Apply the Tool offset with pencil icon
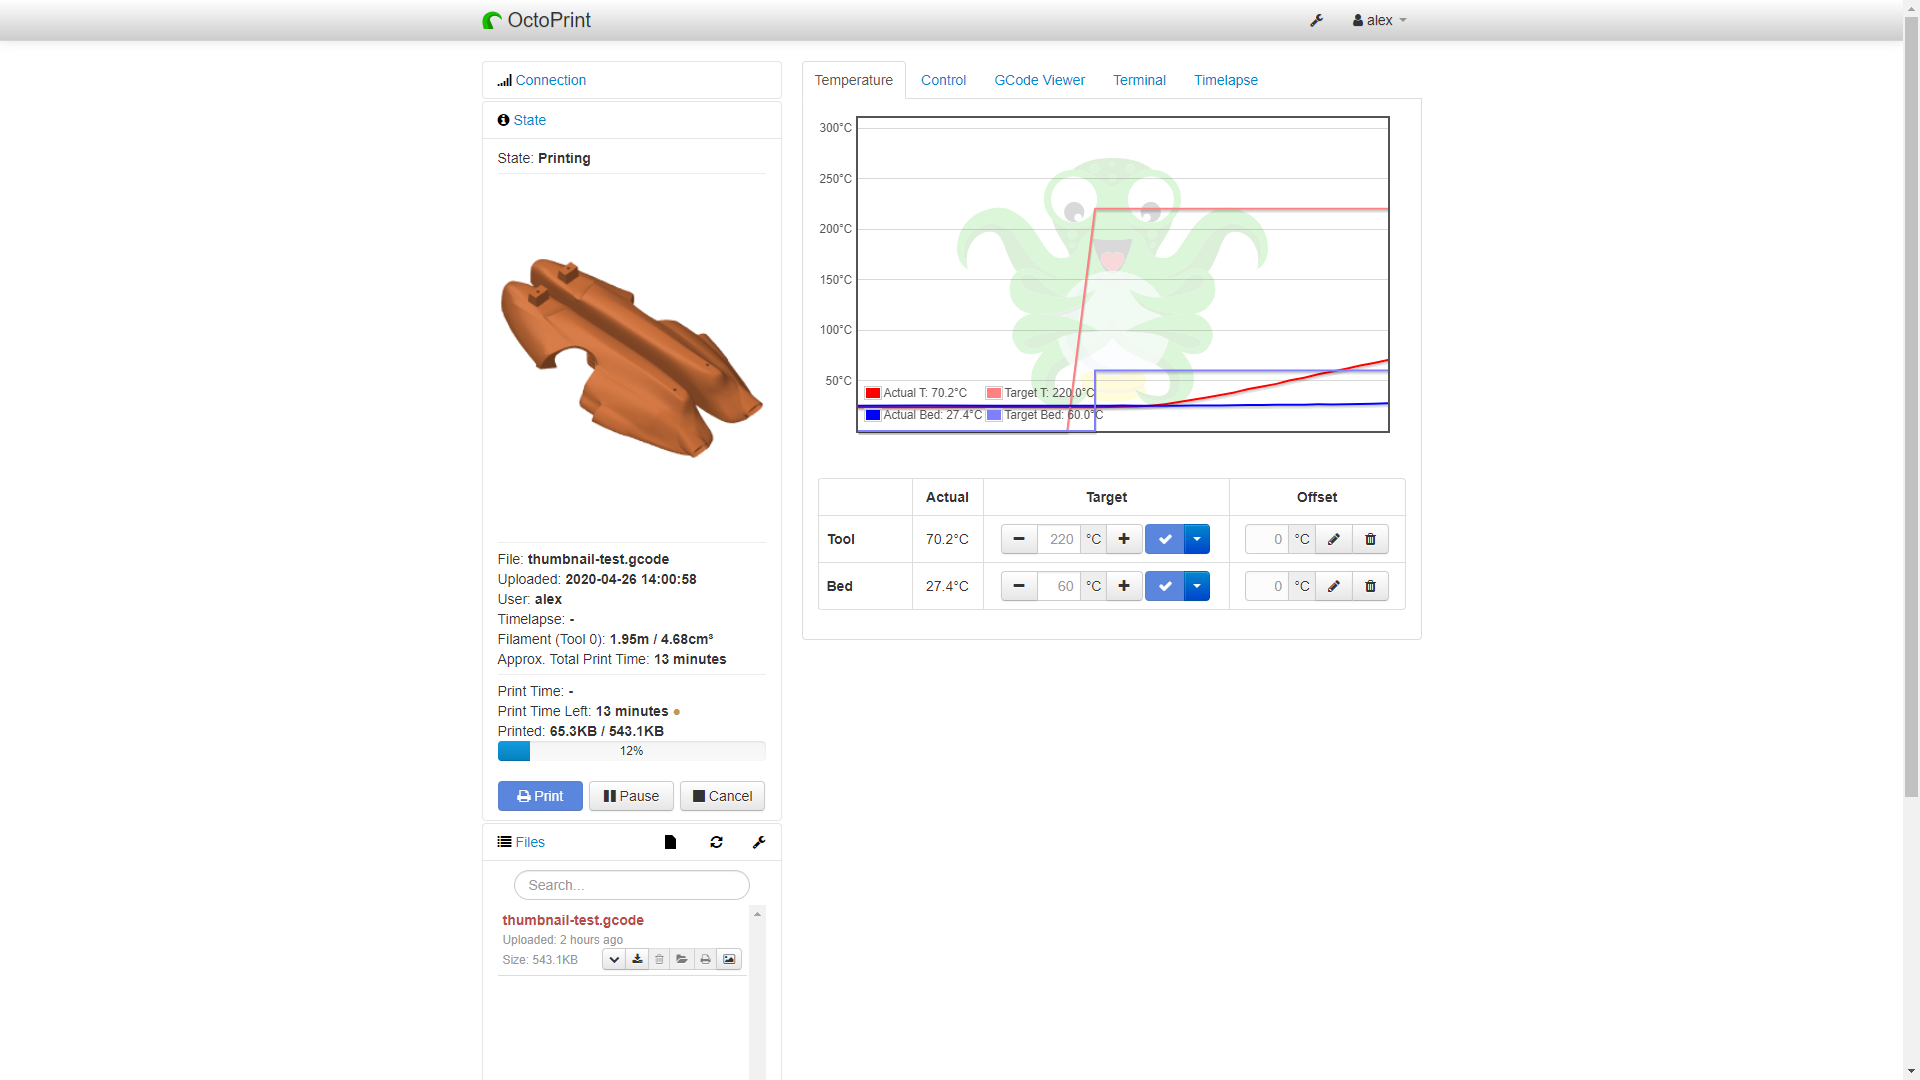The image size is (1920, 1080). 1333,539
